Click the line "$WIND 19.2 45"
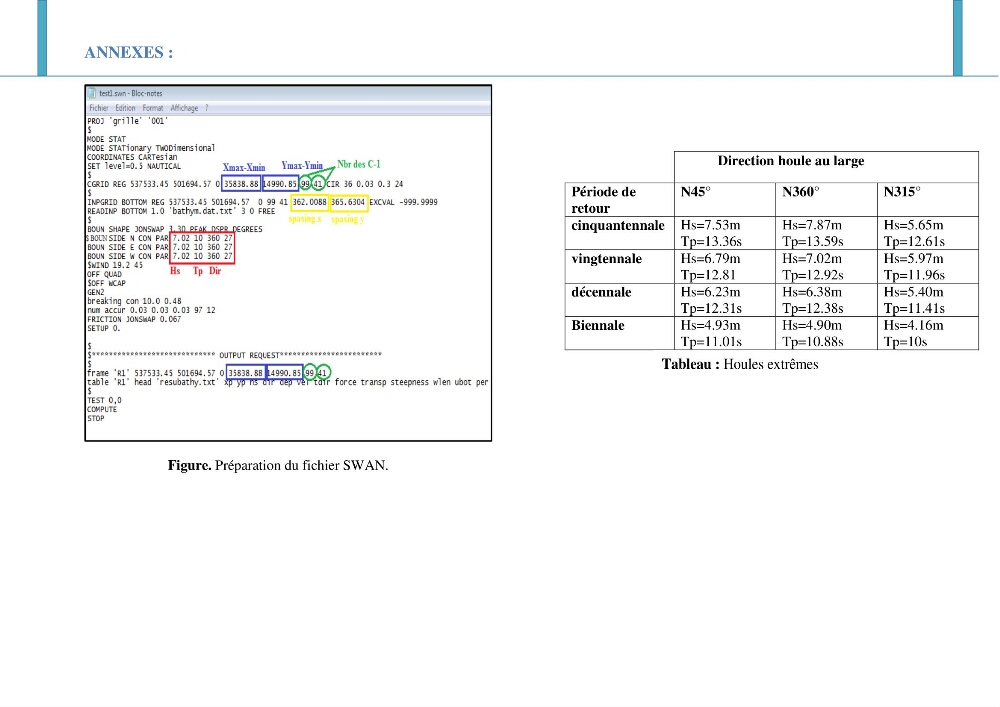 point(115,265)
